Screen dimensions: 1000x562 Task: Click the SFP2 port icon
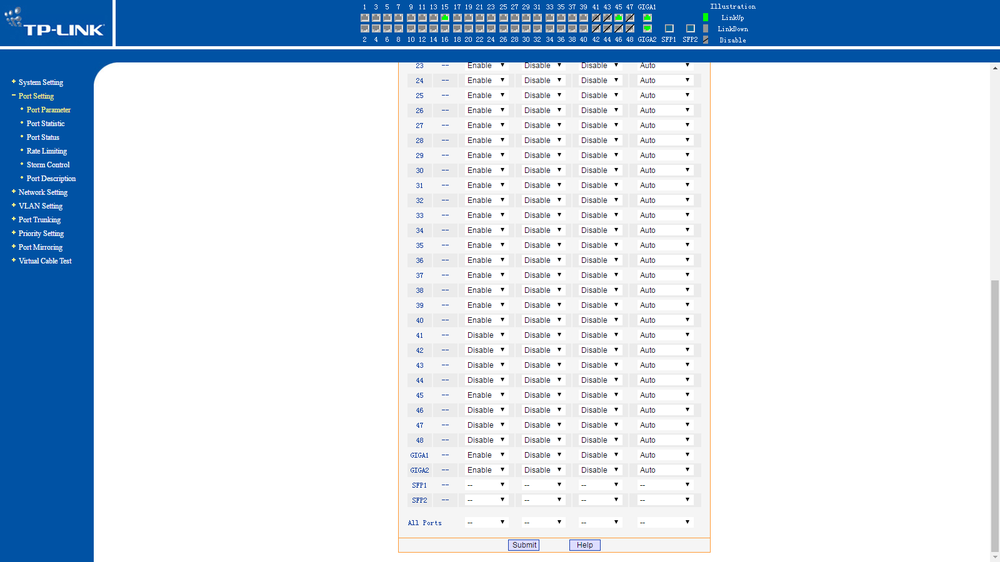[x=690, y=29]
